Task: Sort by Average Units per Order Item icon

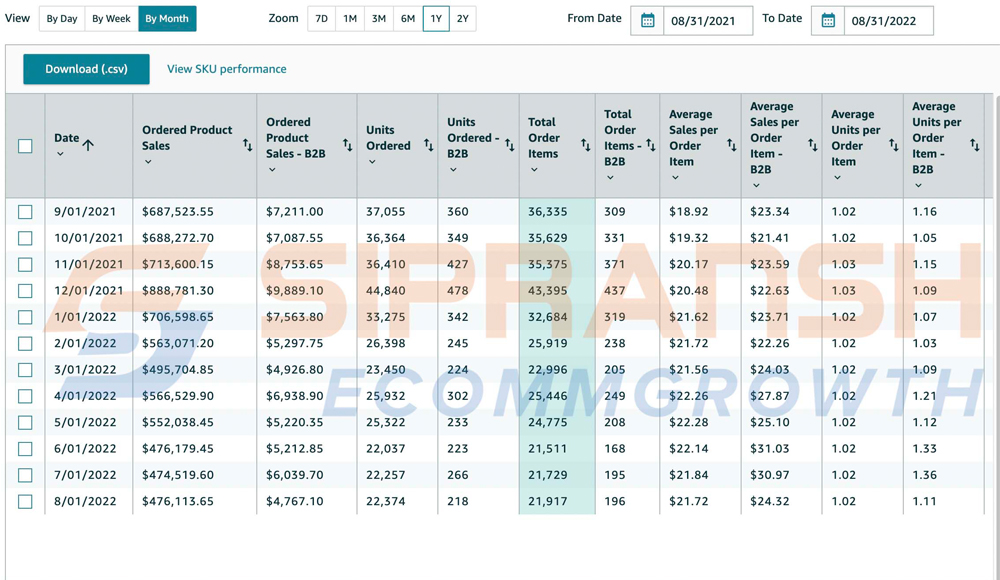Action: [893, 146]
